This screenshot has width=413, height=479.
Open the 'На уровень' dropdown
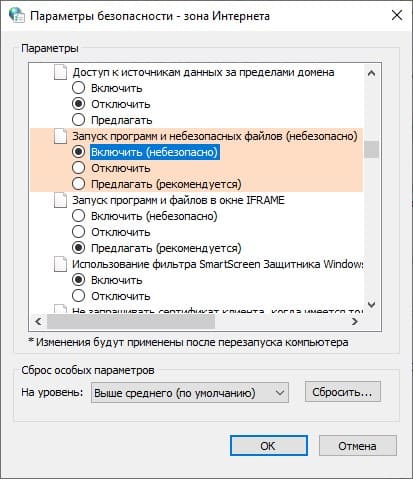pos(190,393)
